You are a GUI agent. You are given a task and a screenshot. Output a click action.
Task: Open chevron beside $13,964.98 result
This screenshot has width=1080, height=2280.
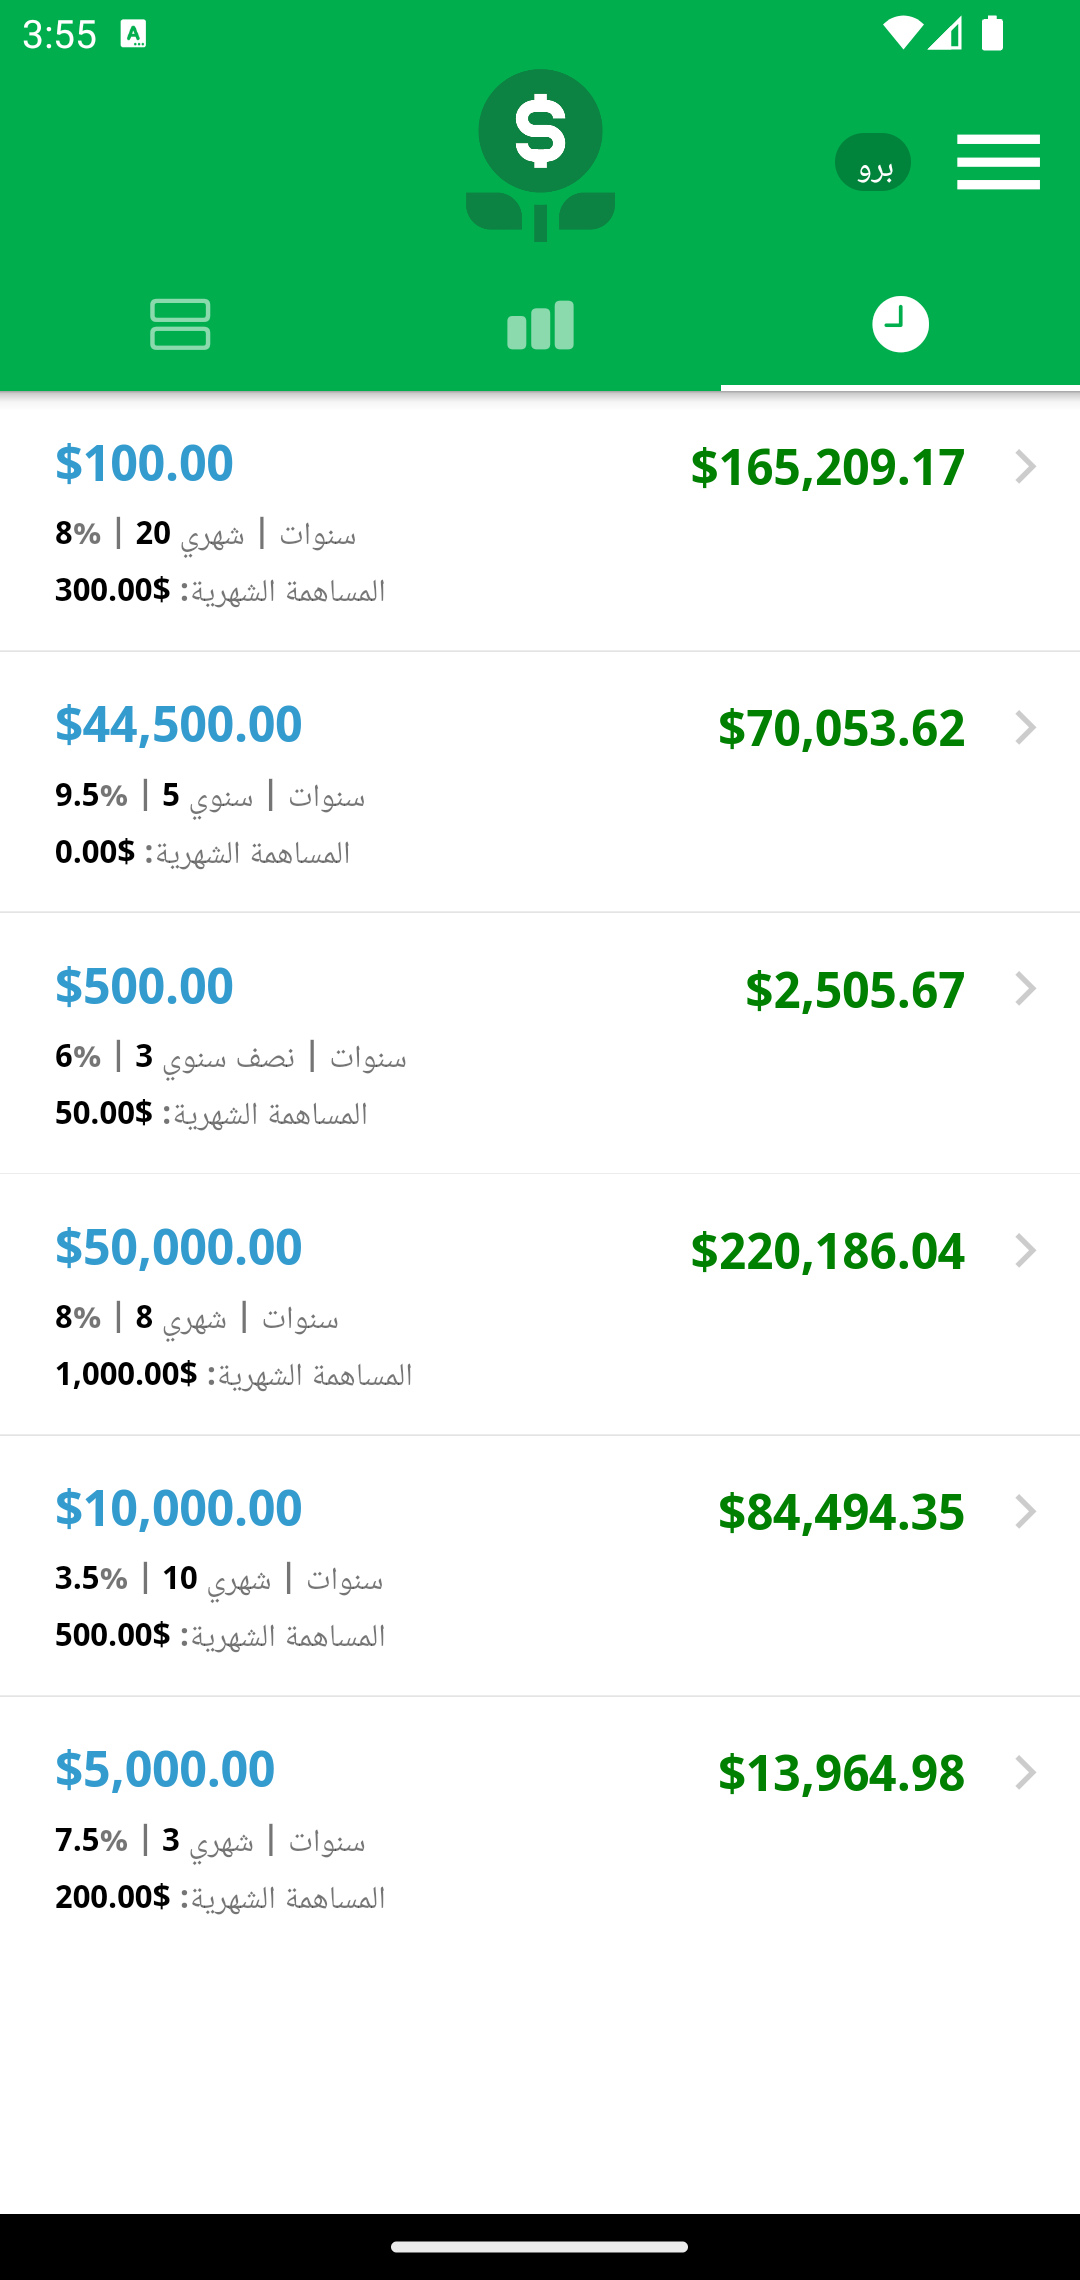pos(1025,1773)
